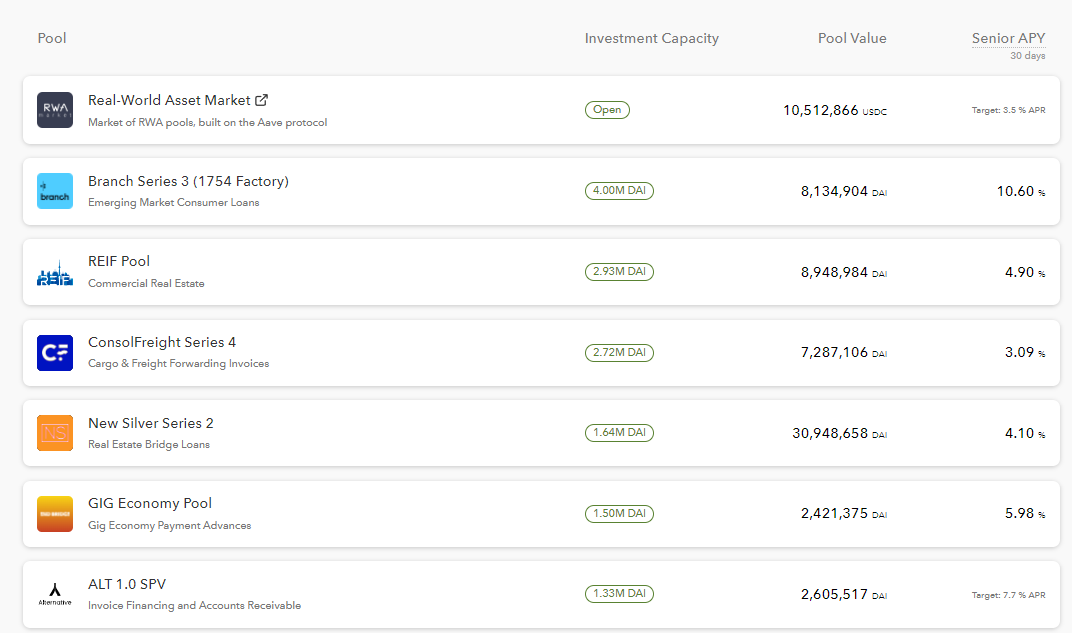Click the 2,605,517 DAI pool value
This screenshot has height=633, width=1072.
pyautogui.click(x=844, y=595)
